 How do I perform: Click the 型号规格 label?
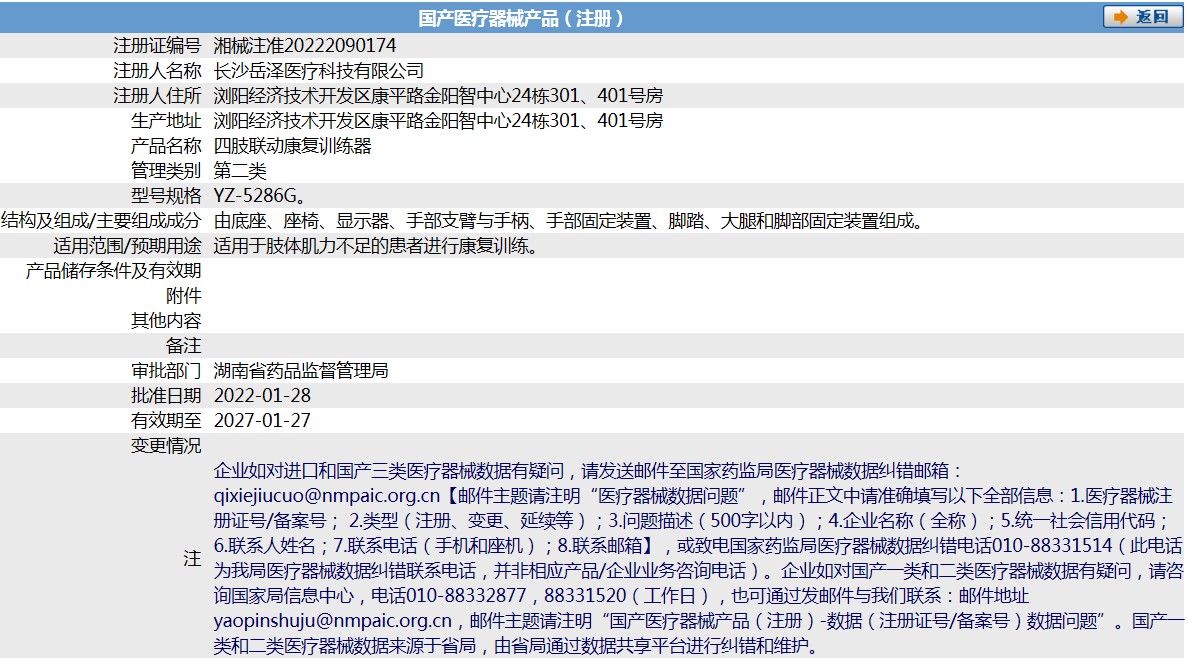click(x=166, y=195)
